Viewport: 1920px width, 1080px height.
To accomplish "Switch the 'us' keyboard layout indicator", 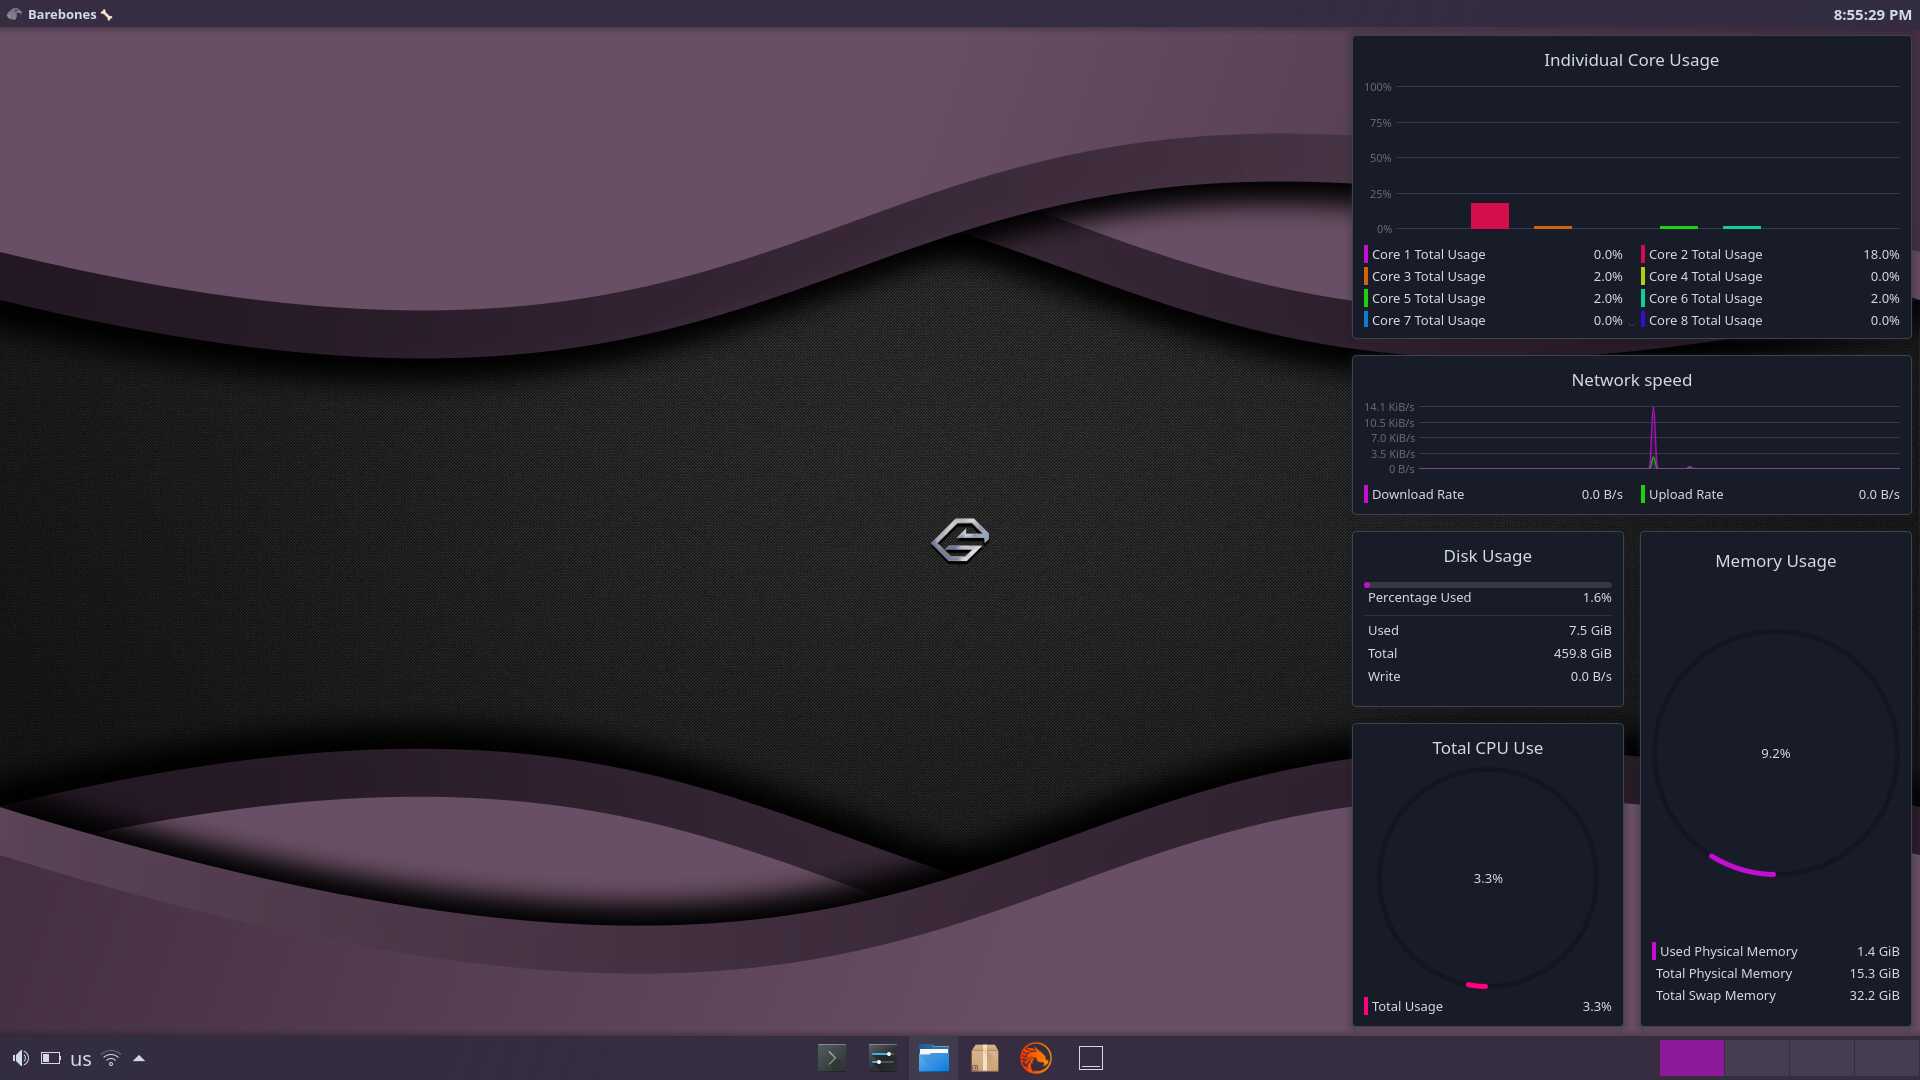I will point(81,1059).
